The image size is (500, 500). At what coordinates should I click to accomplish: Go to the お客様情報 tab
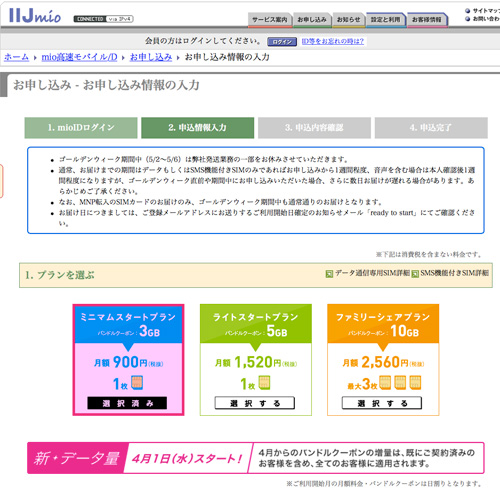pos(427,20)
